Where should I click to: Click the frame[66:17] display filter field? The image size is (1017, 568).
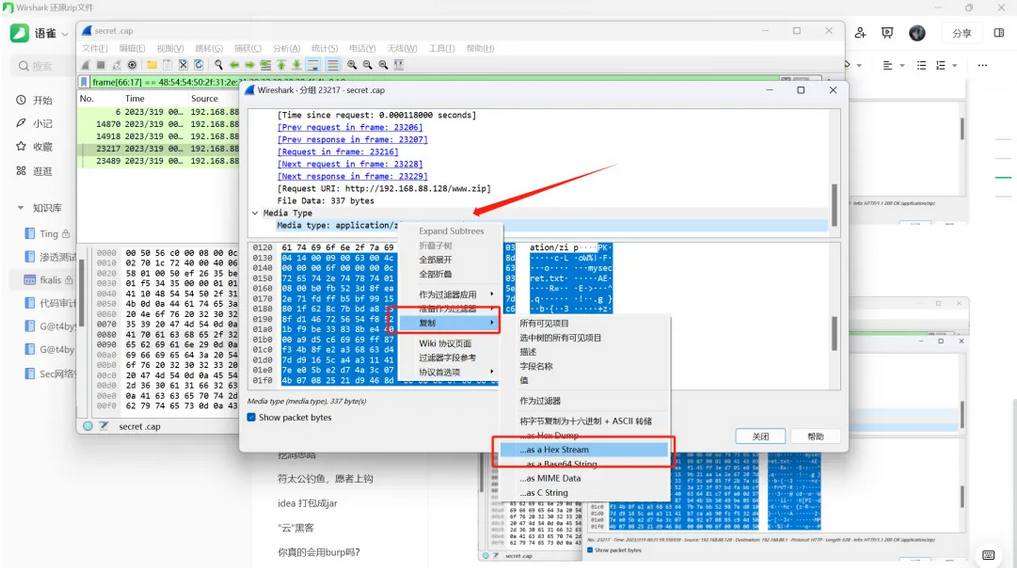(x=435, y=82)
